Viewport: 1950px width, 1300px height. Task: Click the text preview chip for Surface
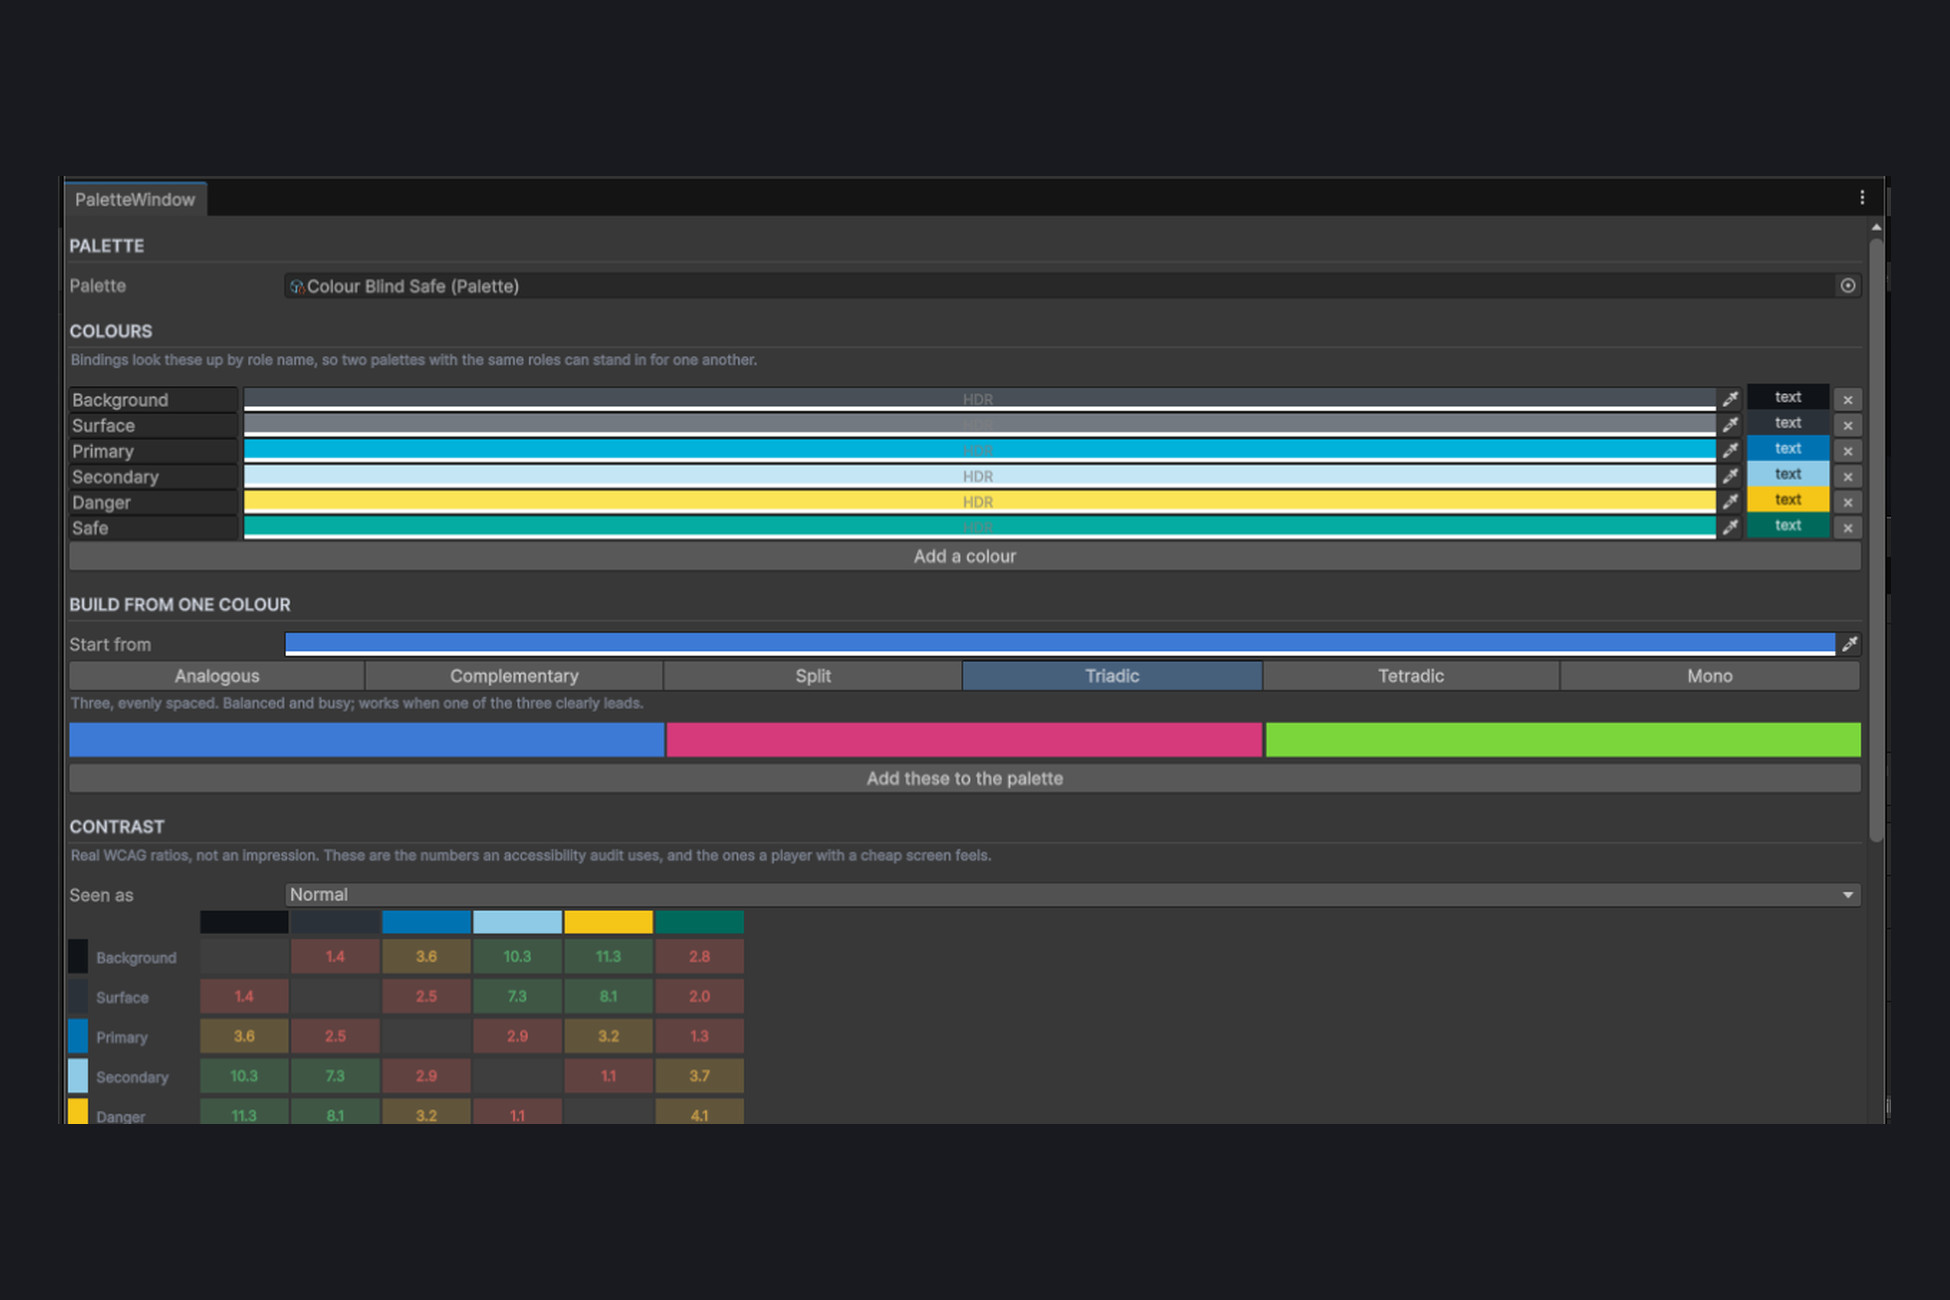click(1788, 423)
